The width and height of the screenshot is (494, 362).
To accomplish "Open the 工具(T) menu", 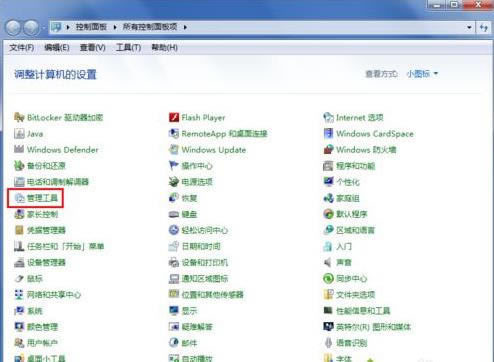I will coord(128,48).
